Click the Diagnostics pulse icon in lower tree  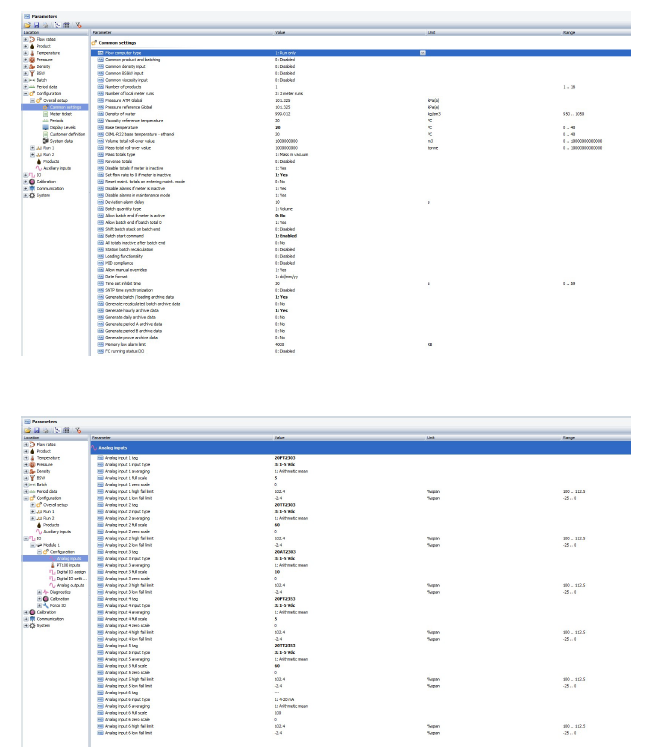pos(46,592)
